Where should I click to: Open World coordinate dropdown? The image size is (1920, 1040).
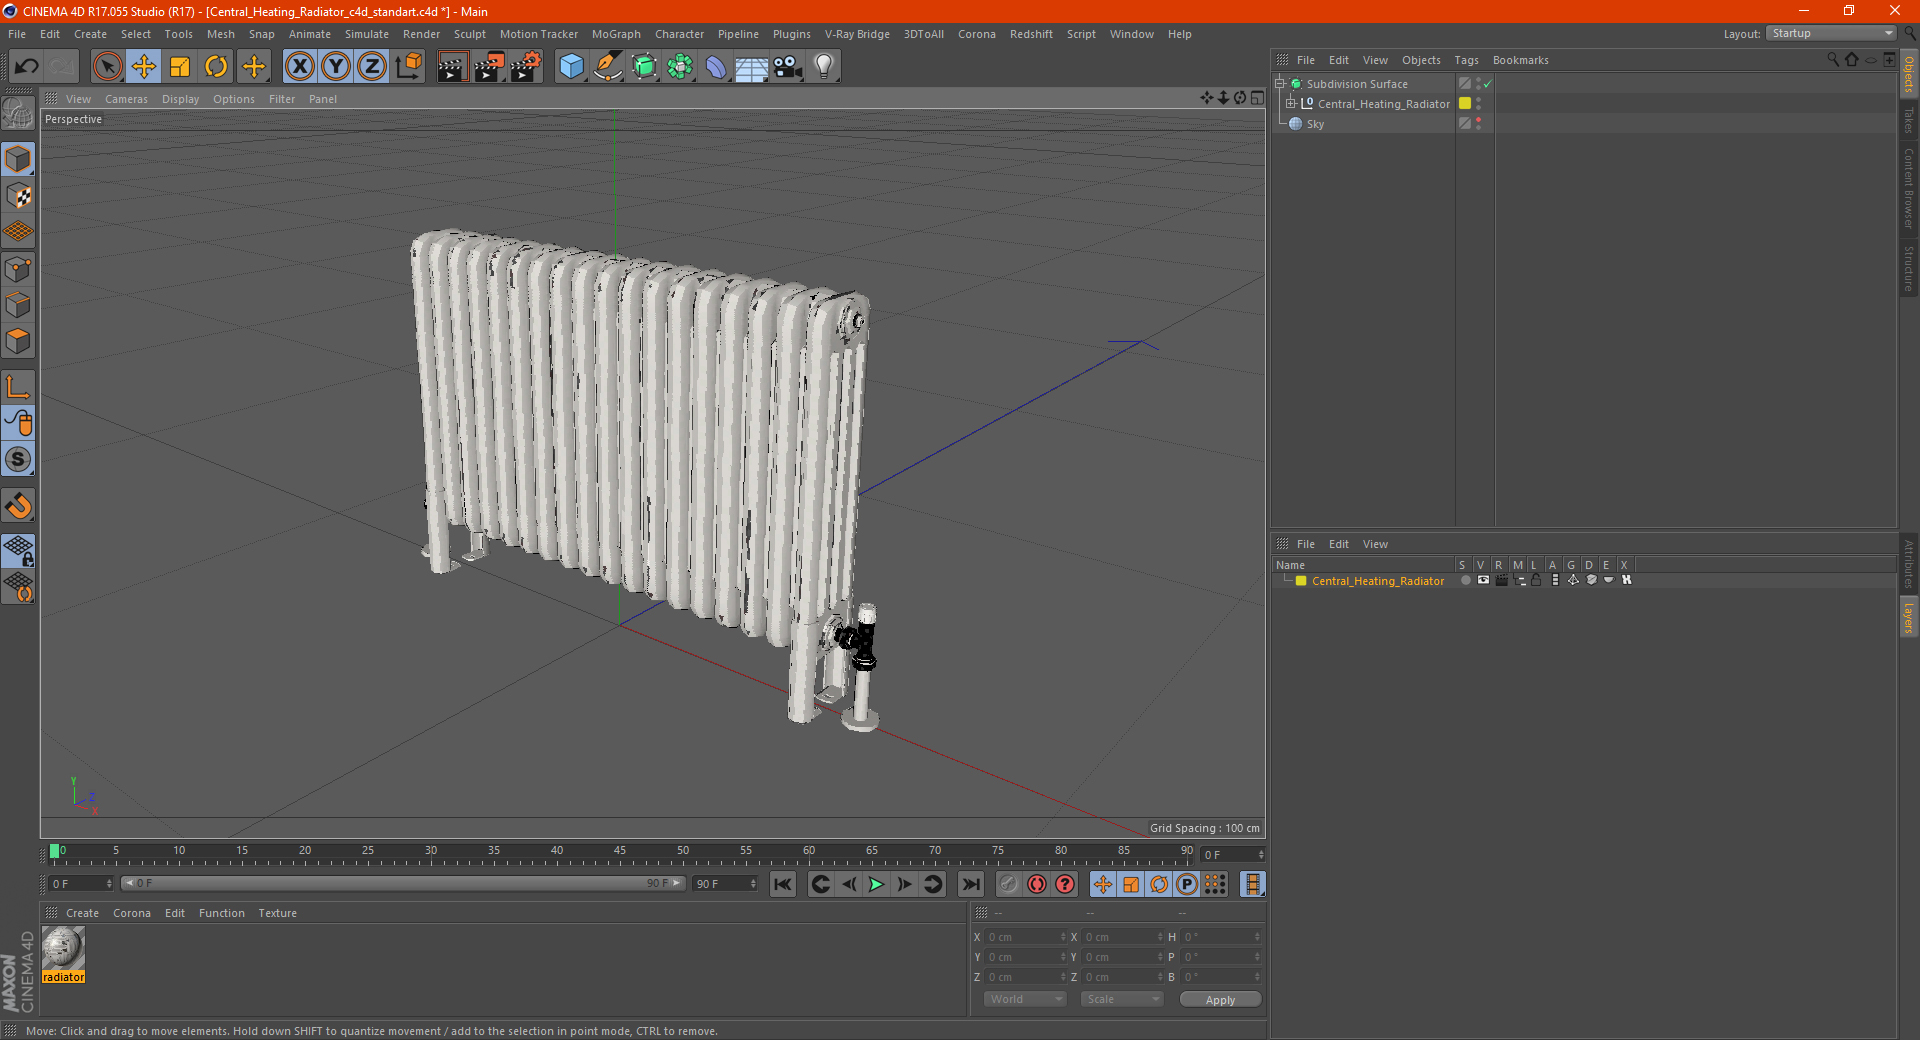[1025, 999]
